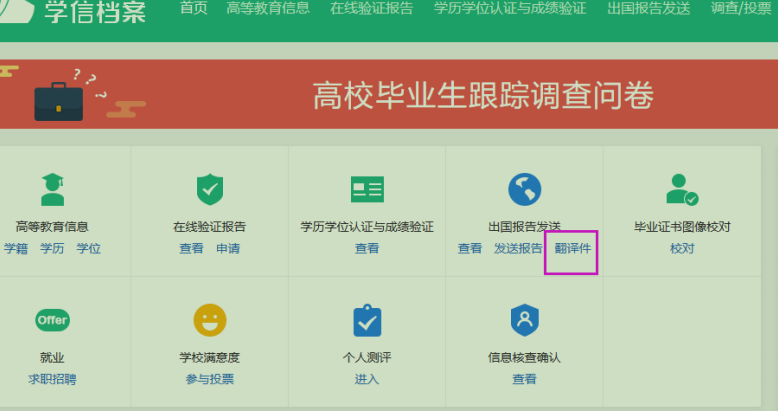Click the graduate icon for 高等教育信息
This screenshot has height=411, width=778.
click(52, 188)
